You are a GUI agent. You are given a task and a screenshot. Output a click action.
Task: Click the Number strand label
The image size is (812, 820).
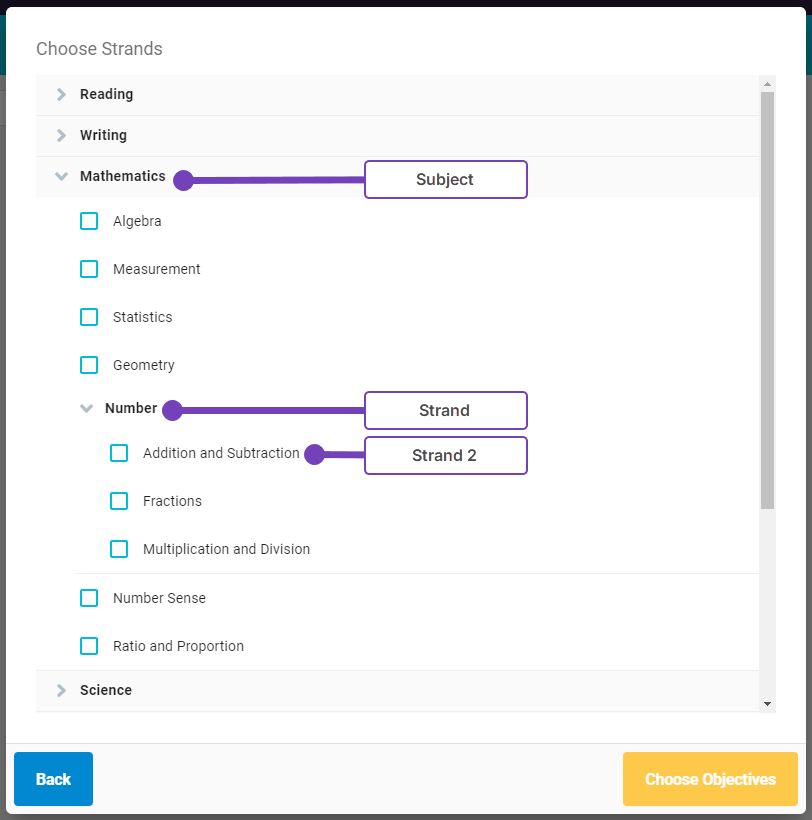pyautogui.click(x=131, y=408)
